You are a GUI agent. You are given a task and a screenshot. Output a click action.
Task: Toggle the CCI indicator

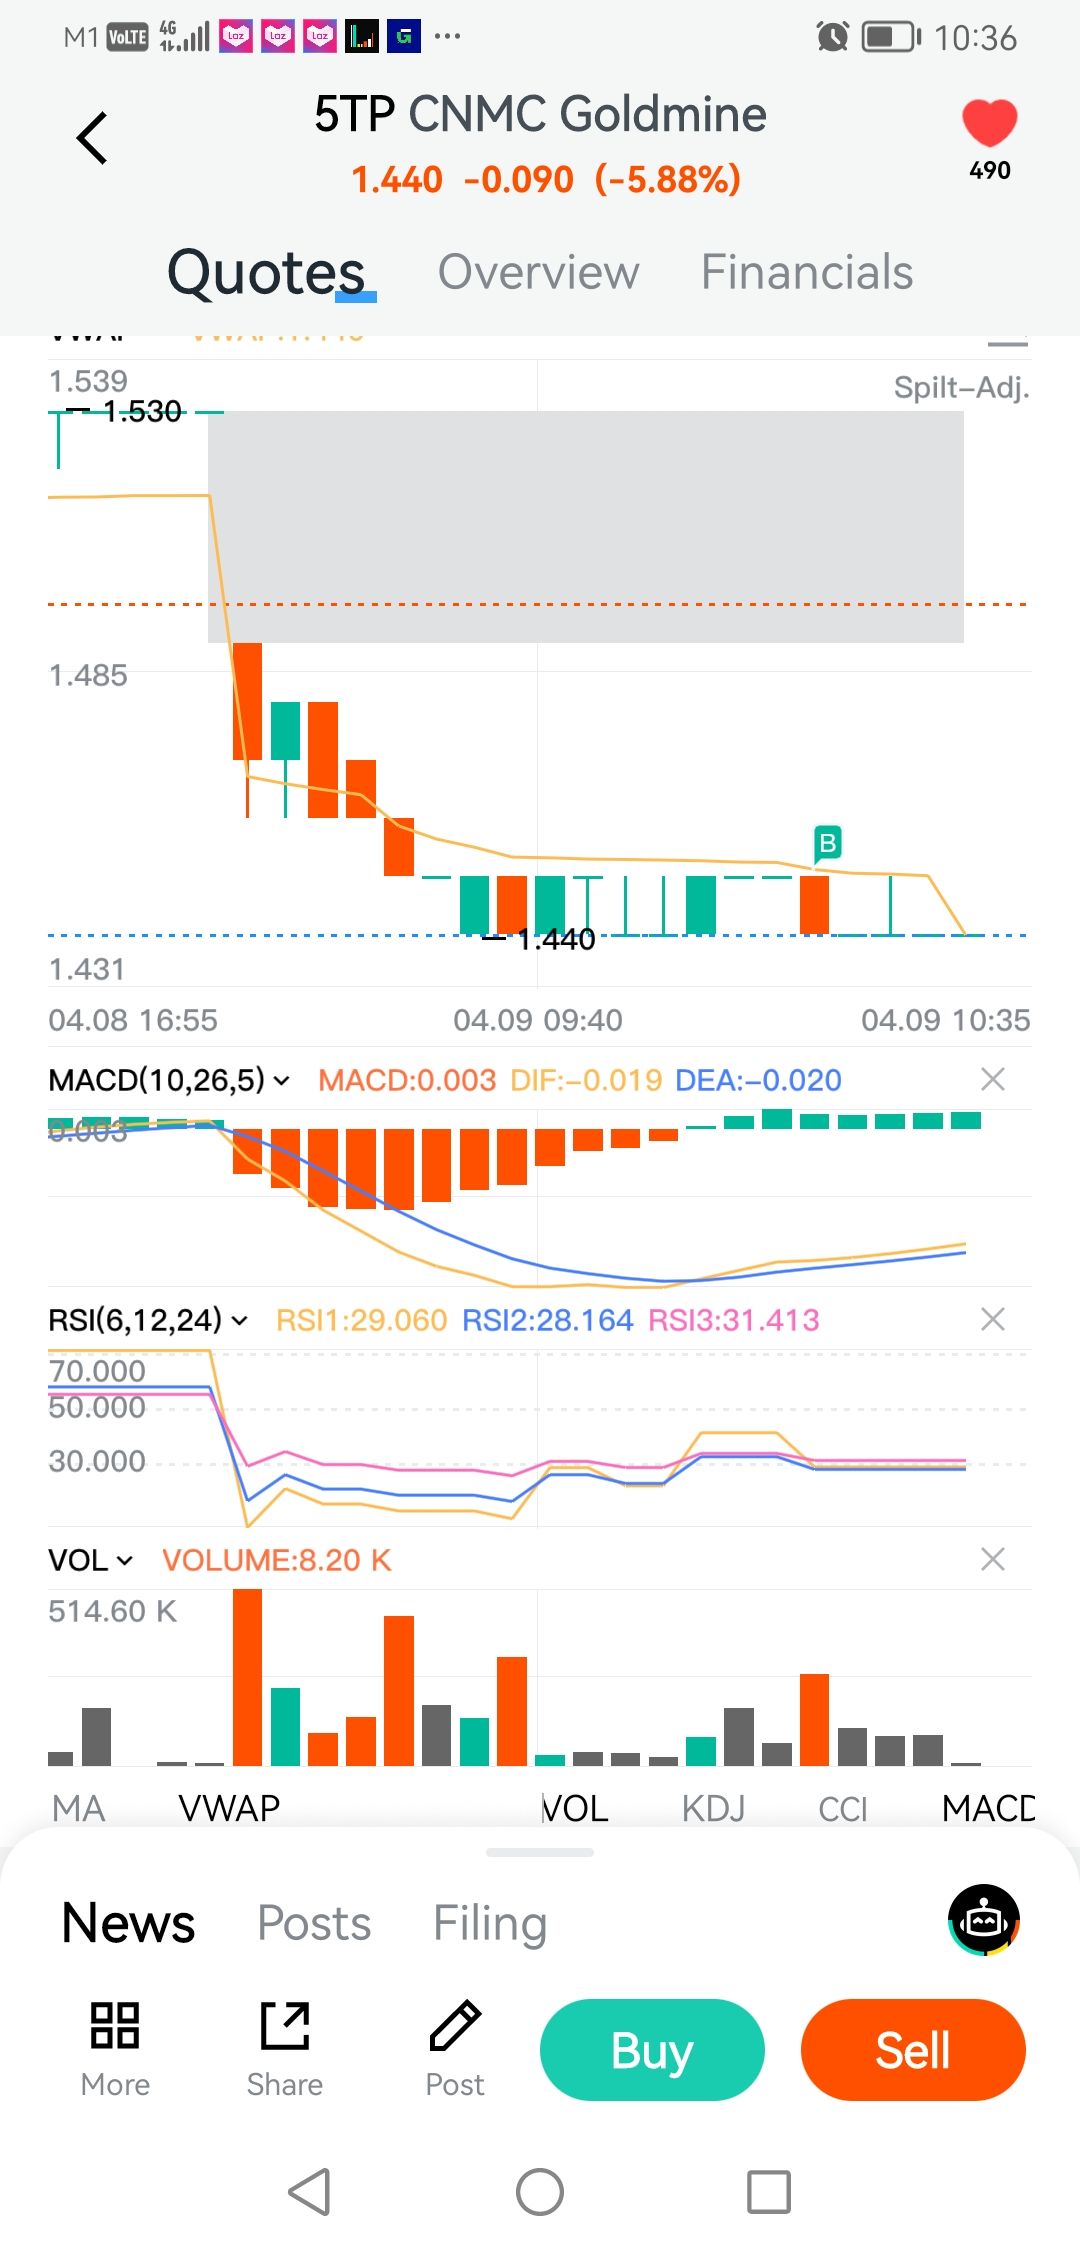(x=843, y=1808)
